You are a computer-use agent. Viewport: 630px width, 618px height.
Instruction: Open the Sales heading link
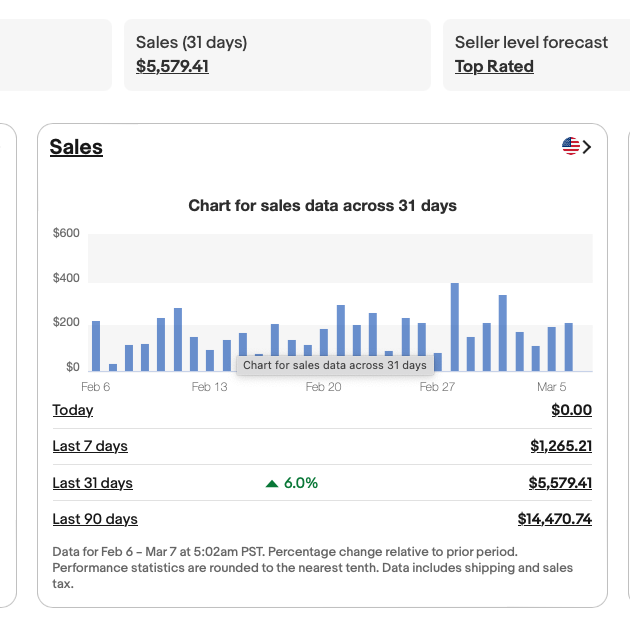76,147
